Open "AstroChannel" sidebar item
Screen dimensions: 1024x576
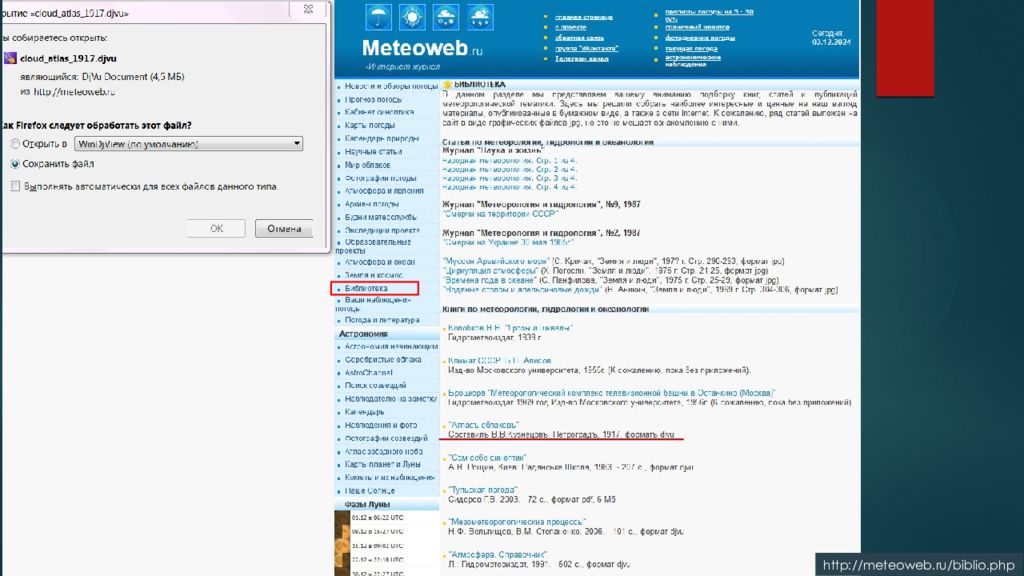tap(368, 373)
